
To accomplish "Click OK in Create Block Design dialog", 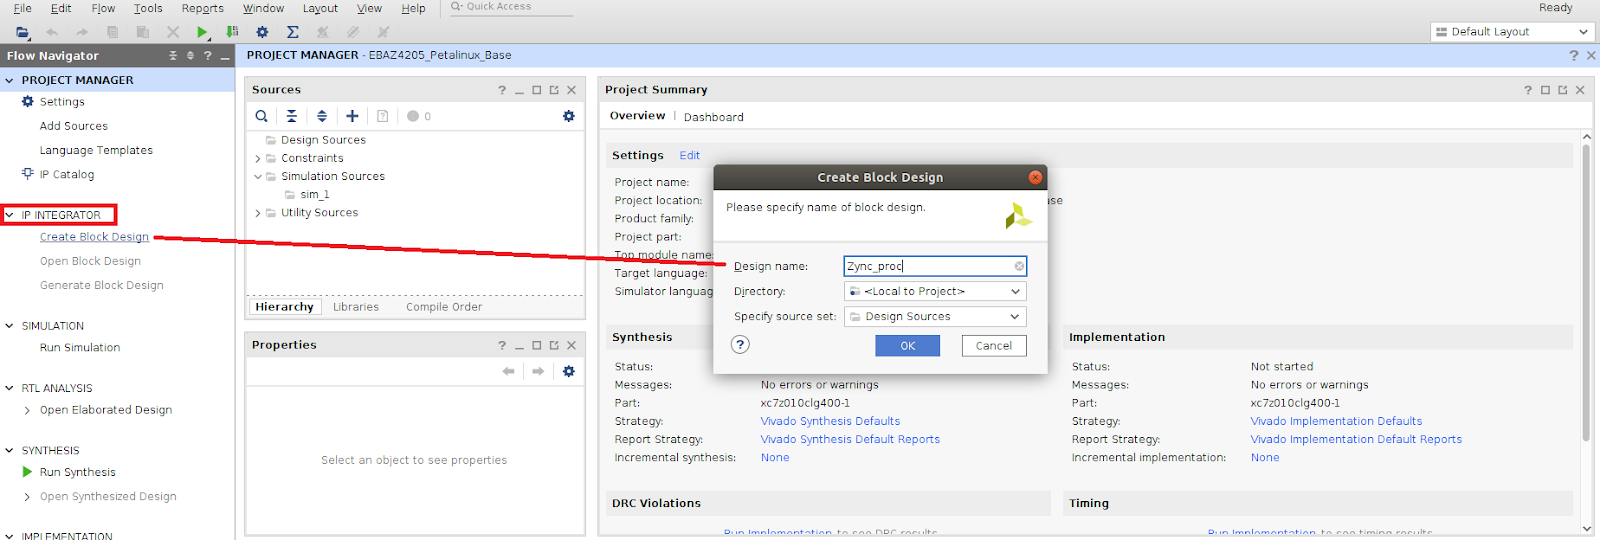I will pyautogui.click(x=907, y=345).
